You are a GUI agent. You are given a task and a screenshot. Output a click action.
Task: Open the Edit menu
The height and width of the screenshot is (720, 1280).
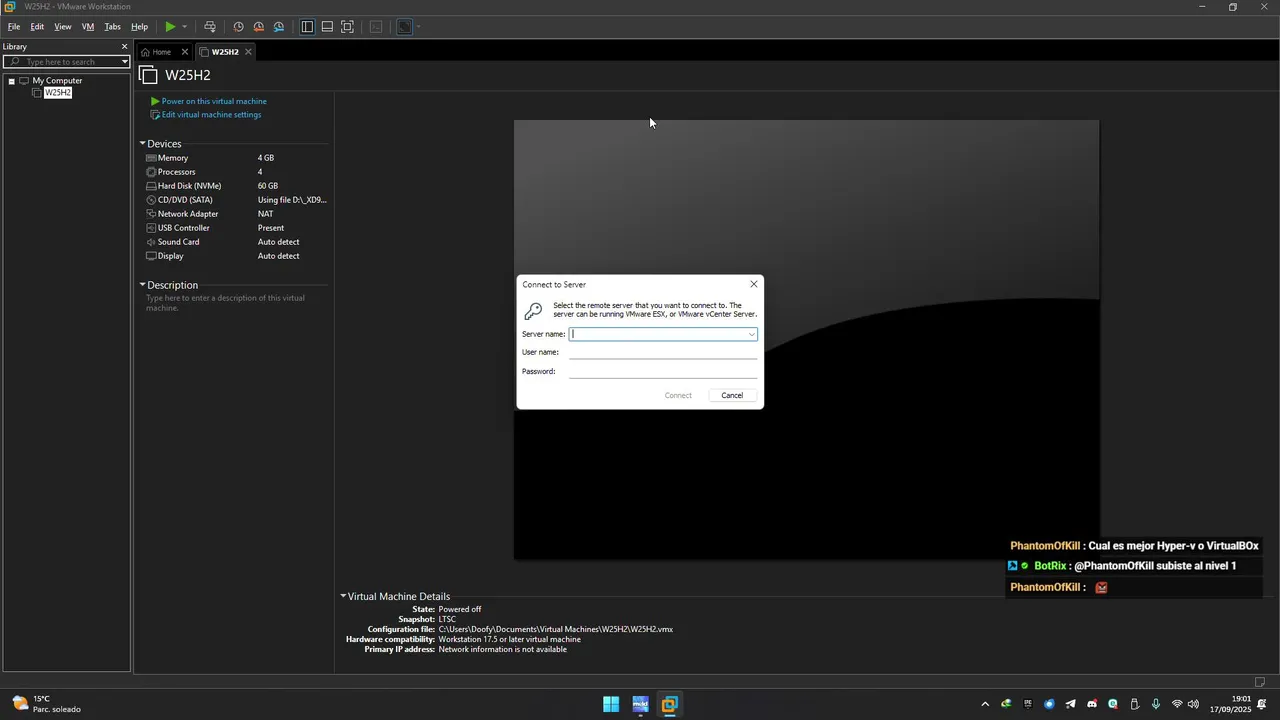(37, 27)
